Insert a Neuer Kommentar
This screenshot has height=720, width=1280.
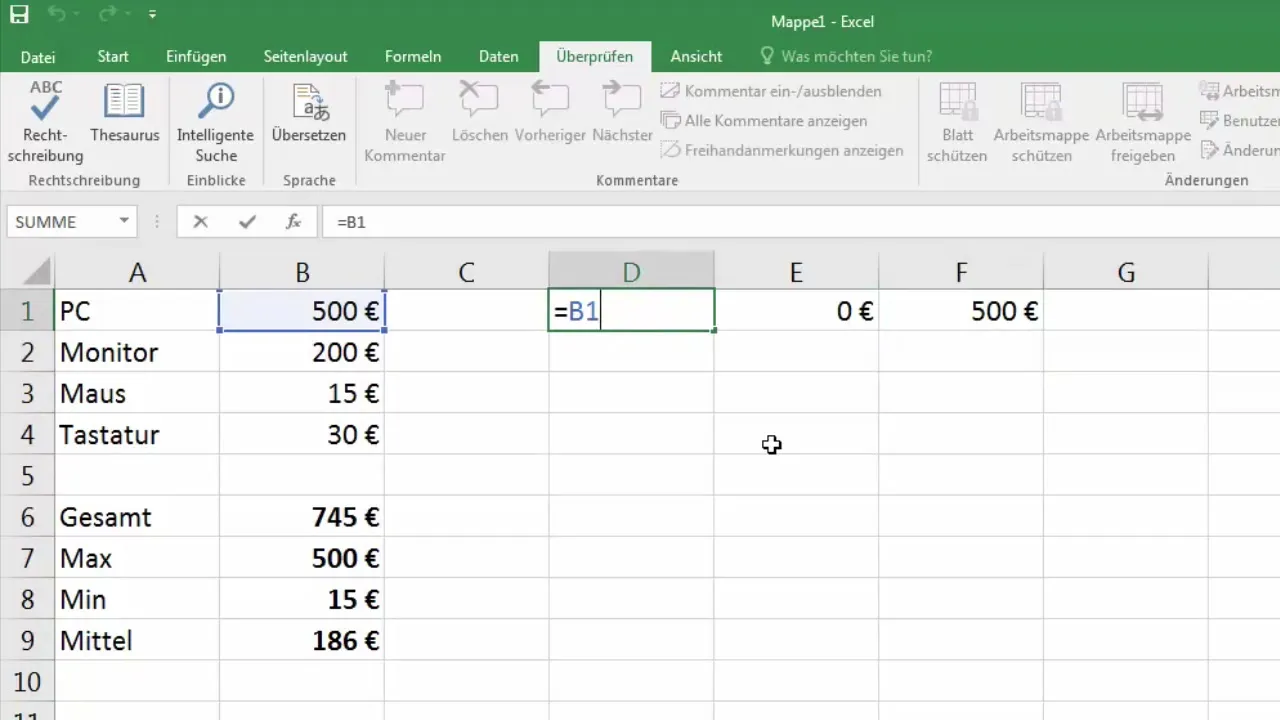tap(404, 124)
